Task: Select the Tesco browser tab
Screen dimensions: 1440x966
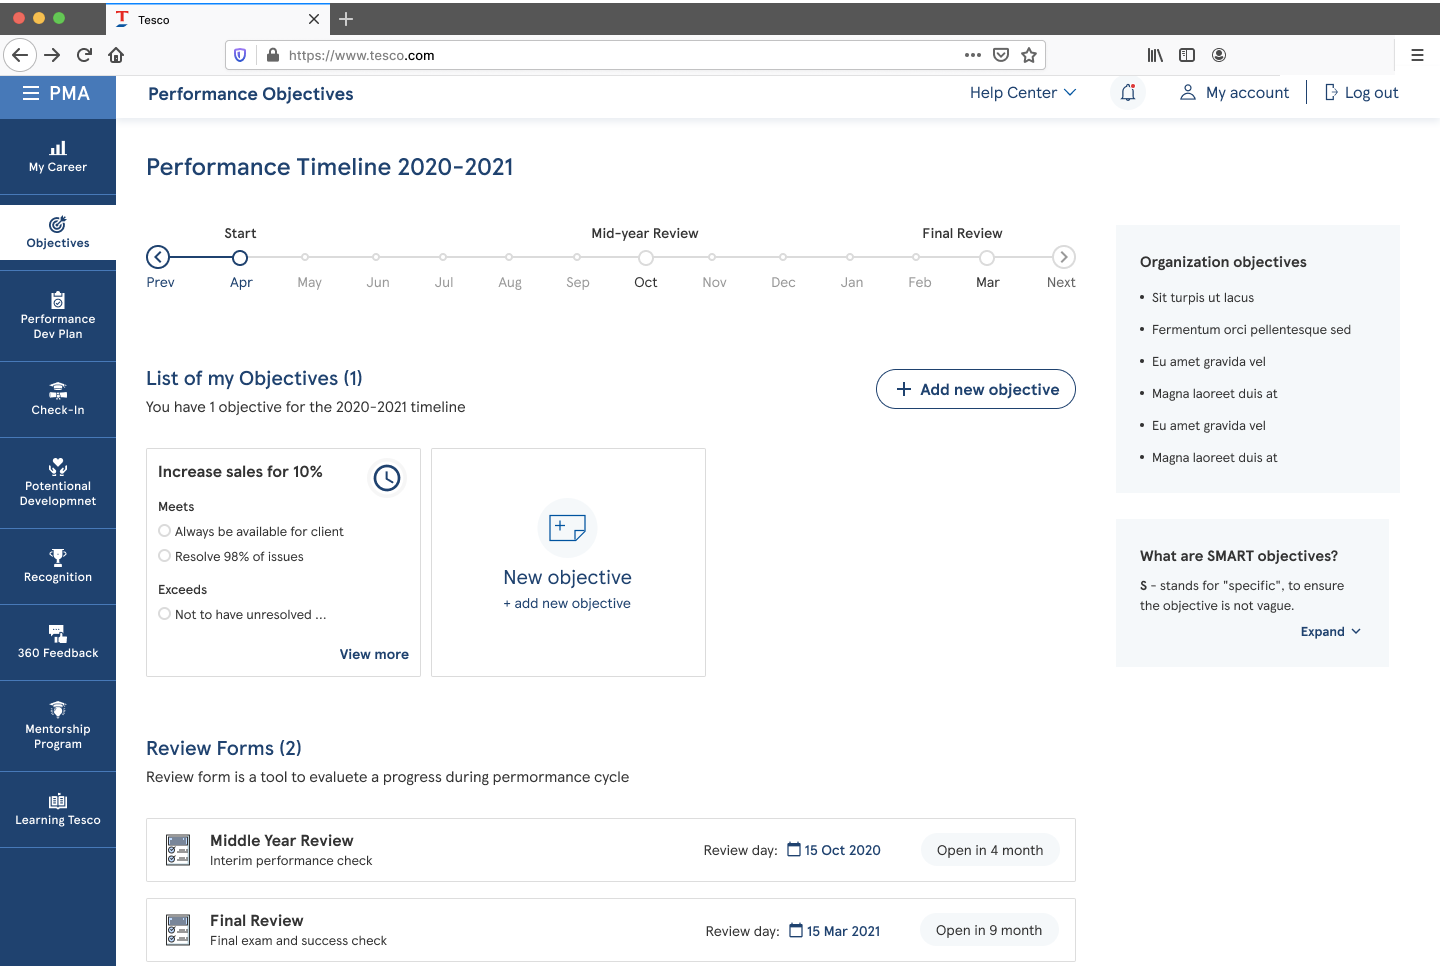Action: tap(217, 19)
